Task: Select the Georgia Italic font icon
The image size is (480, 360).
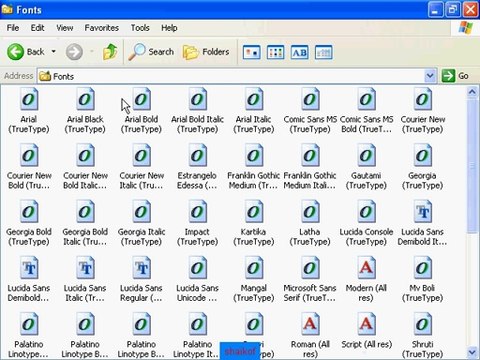Action: 142,212
